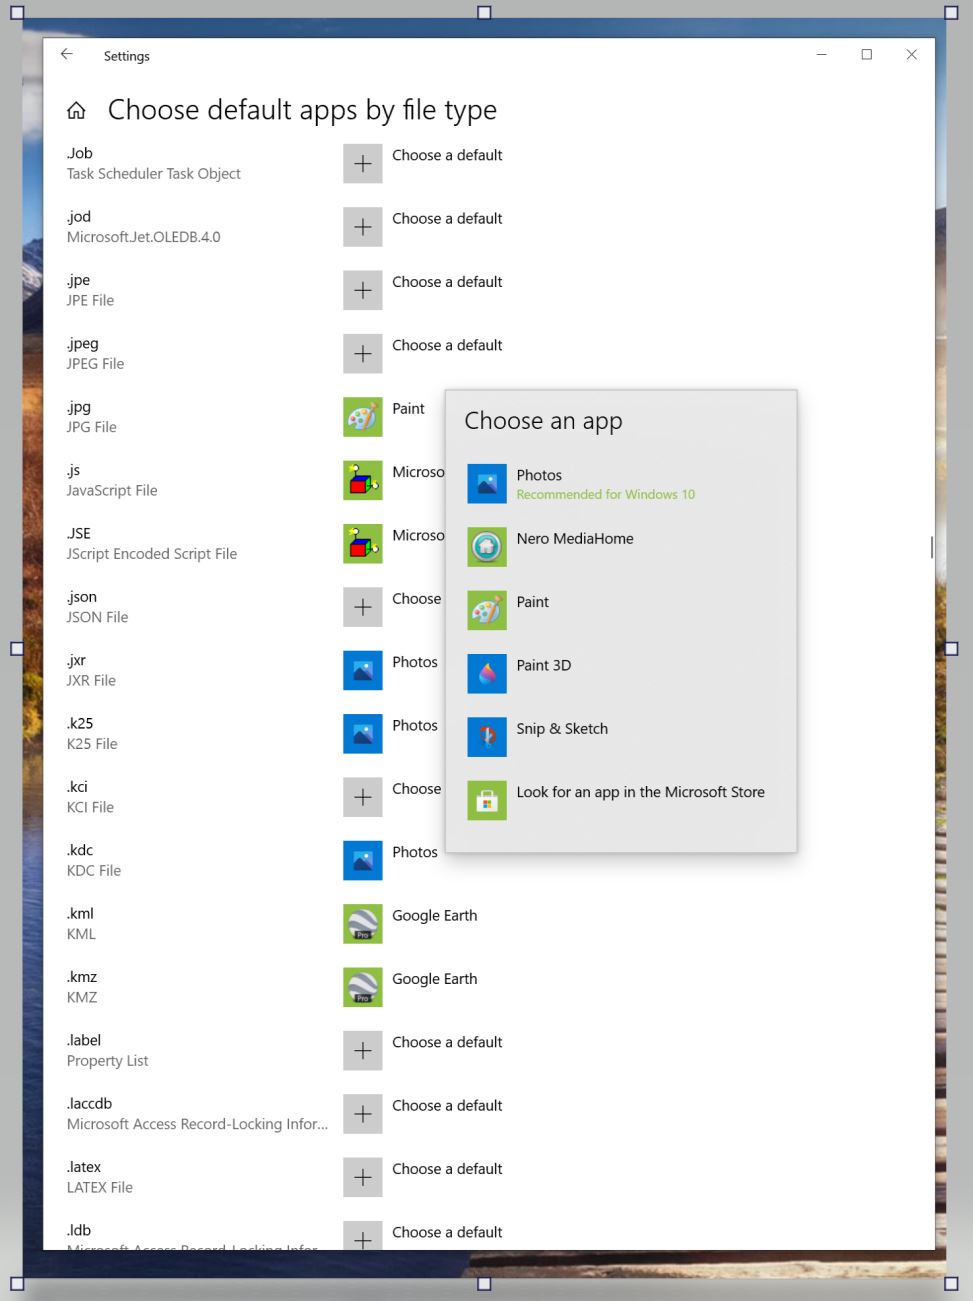Click the plus icon for .jpe file type
Viewport: 973px width, 1301px height.
363,290
